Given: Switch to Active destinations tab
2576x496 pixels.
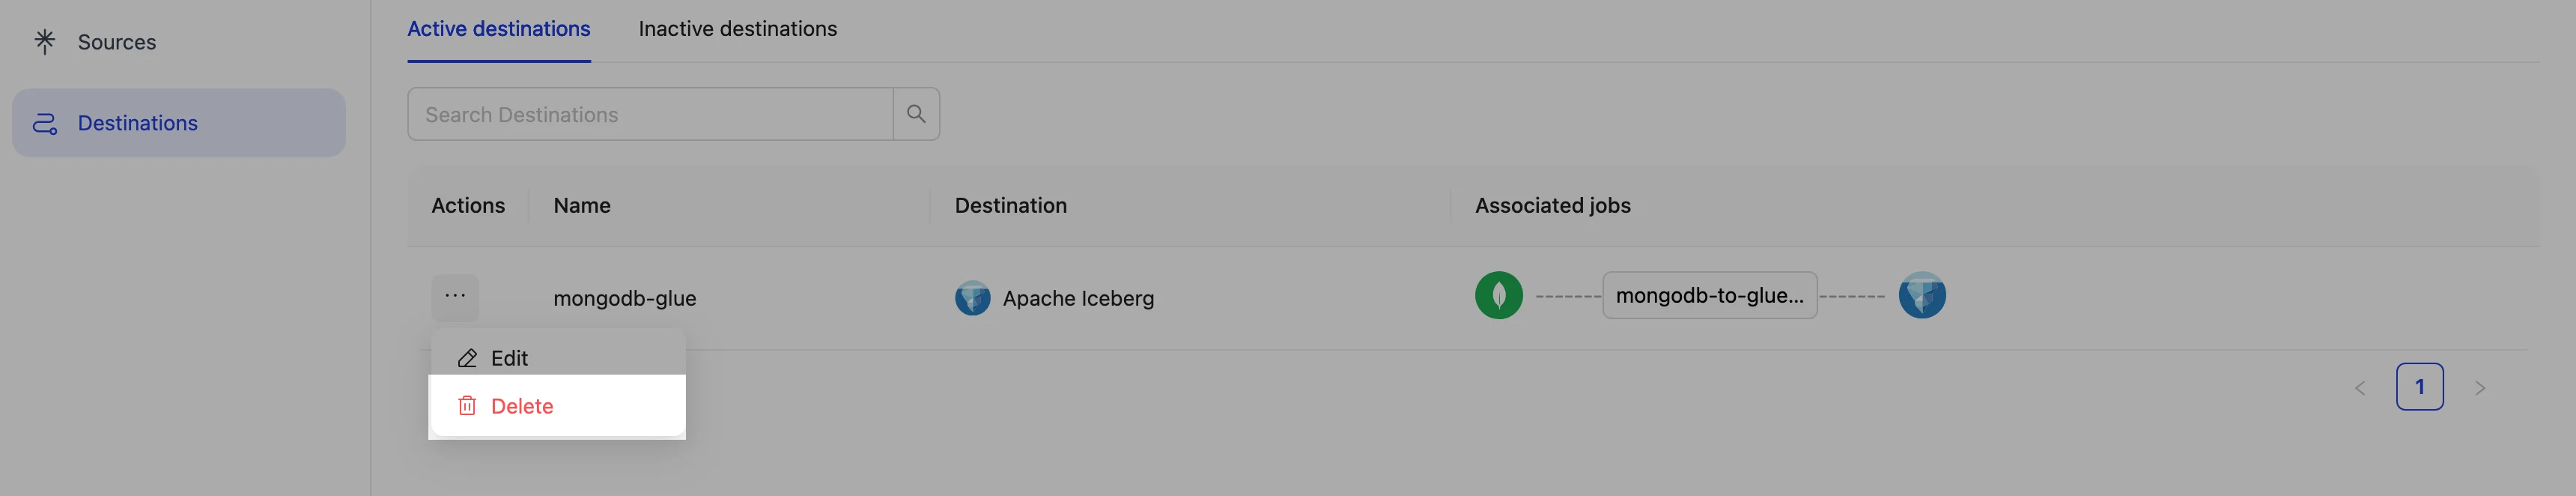Looking at the screenshot, I should pyautogui.click(x=498, y=29).
